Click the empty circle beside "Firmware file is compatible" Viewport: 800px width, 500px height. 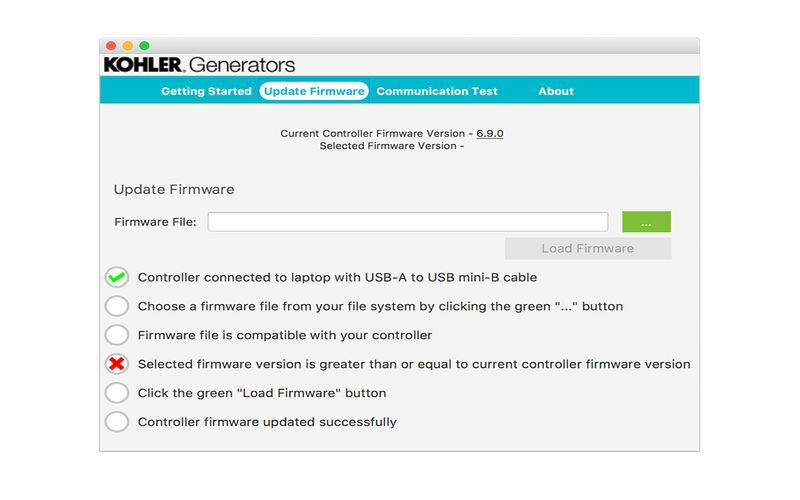[117, 335]
